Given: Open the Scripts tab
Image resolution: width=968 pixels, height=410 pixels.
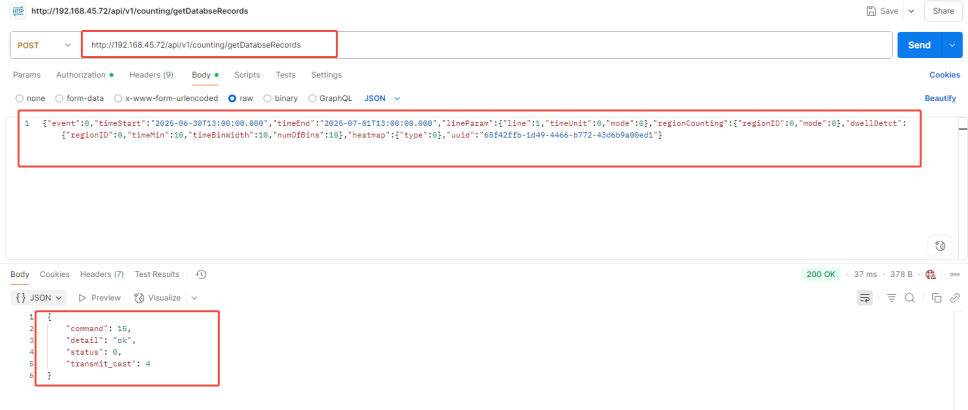Looking at the screenshot, I should tap(247, 75).
